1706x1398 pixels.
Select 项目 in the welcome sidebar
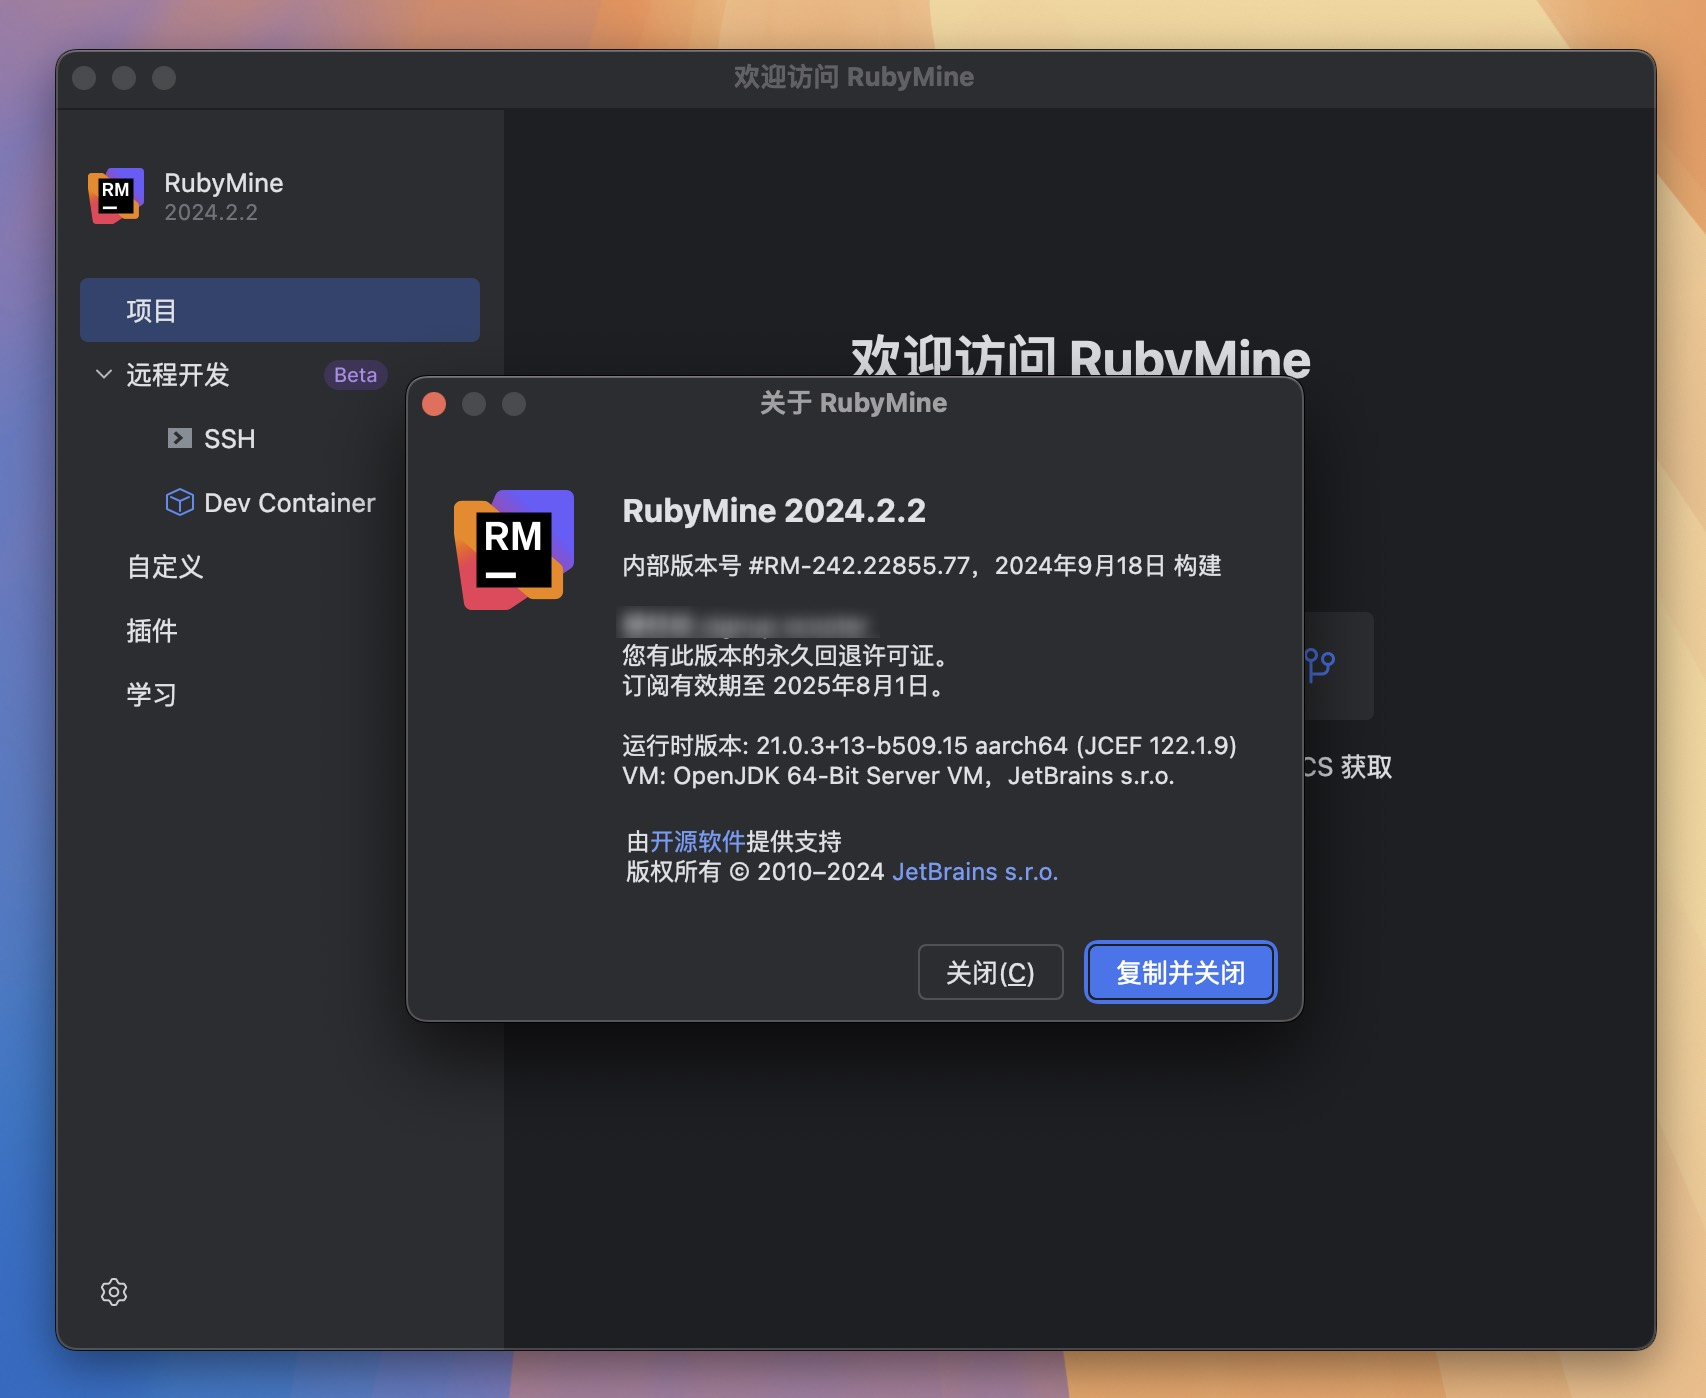[150, 309]
